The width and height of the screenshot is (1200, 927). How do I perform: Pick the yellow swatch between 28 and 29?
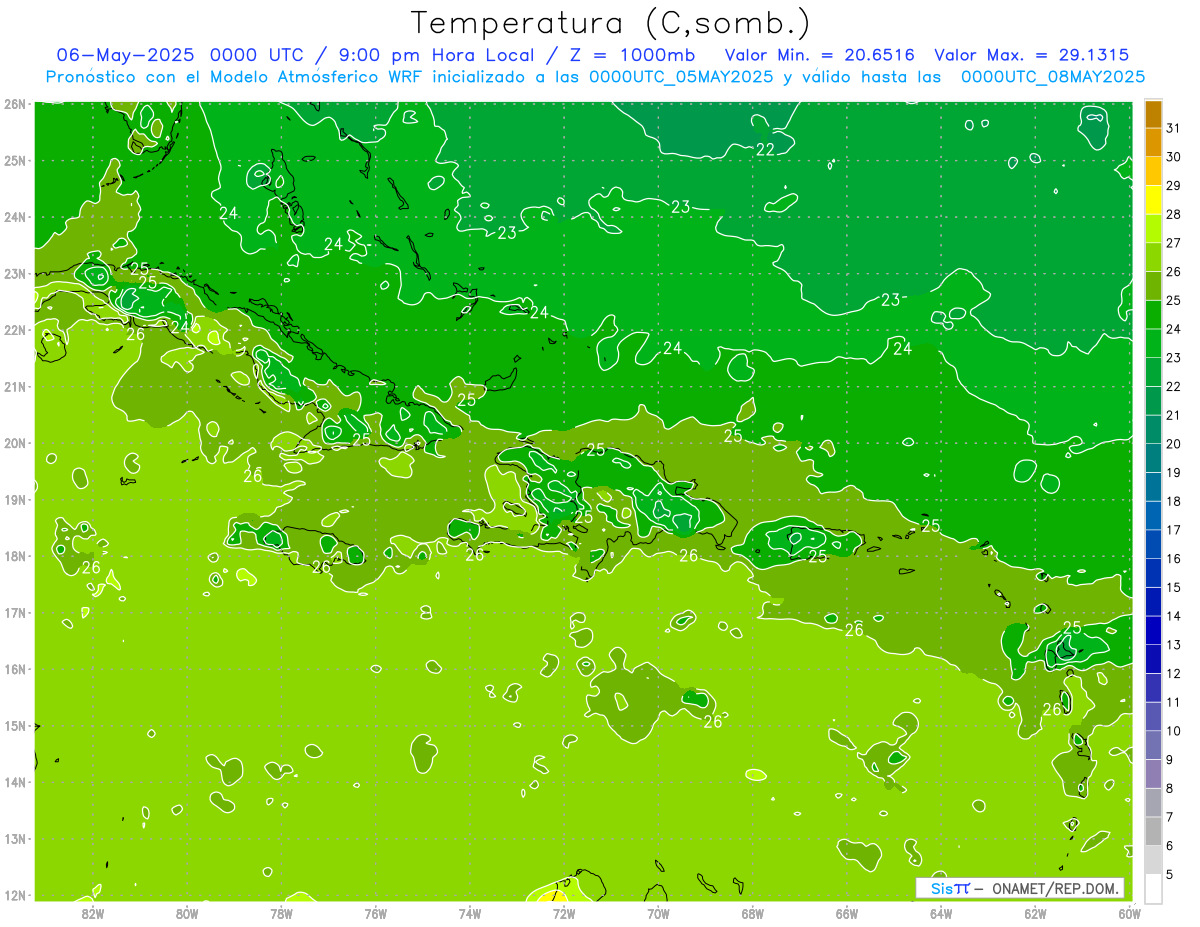(x=1154, y=200)
